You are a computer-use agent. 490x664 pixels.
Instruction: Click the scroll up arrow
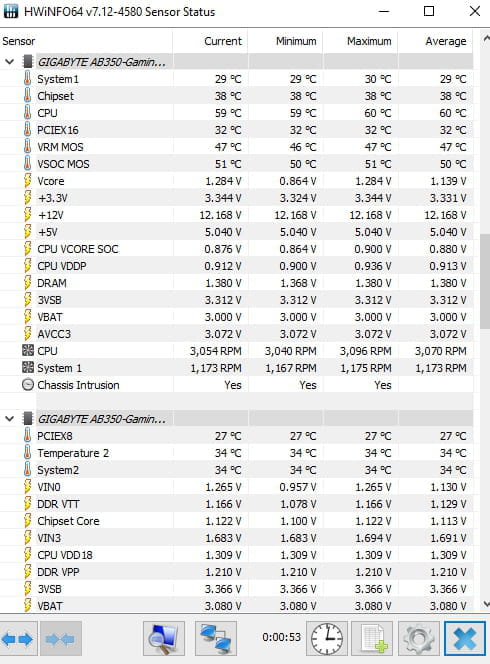(486, 39)
